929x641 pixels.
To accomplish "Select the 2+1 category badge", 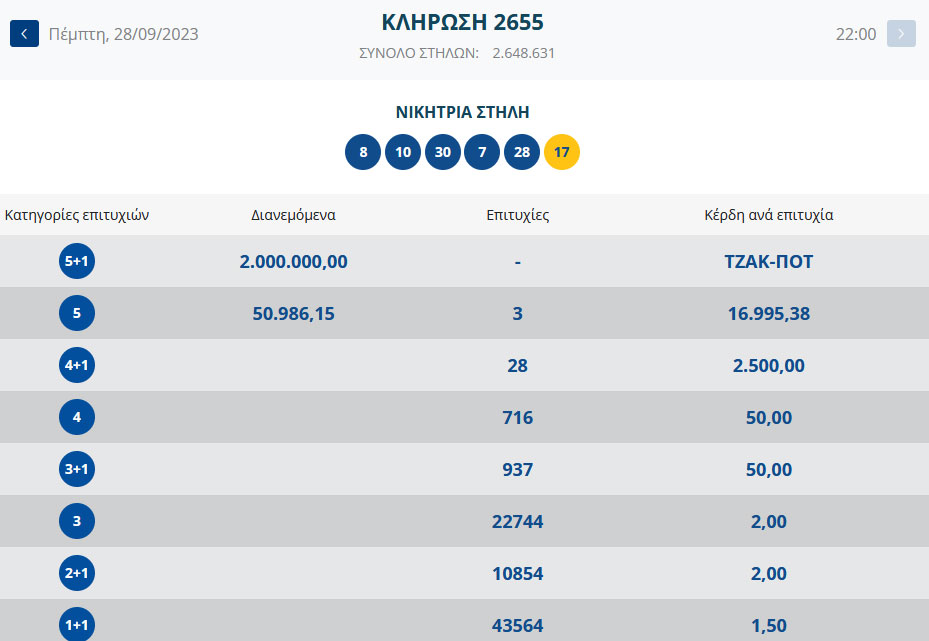I will pos(77,574).
